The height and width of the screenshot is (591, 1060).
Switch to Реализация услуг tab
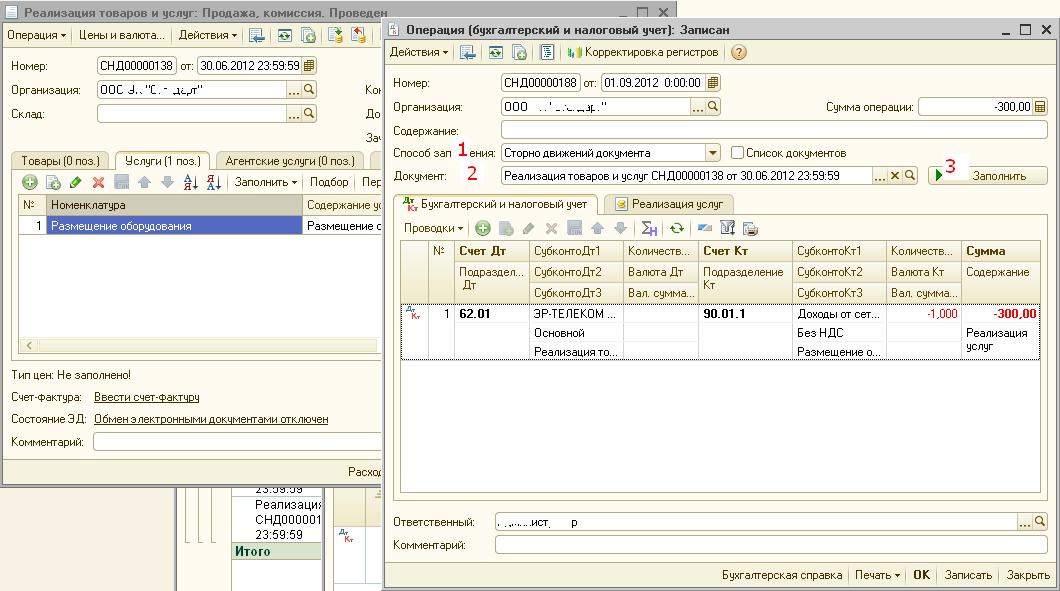coord(669,204)
